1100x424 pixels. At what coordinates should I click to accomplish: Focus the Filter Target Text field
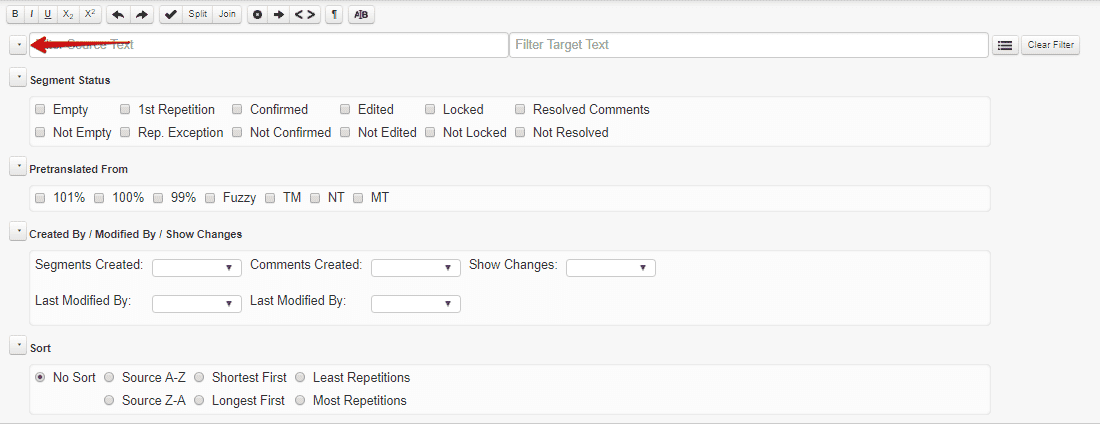[749, 45]
